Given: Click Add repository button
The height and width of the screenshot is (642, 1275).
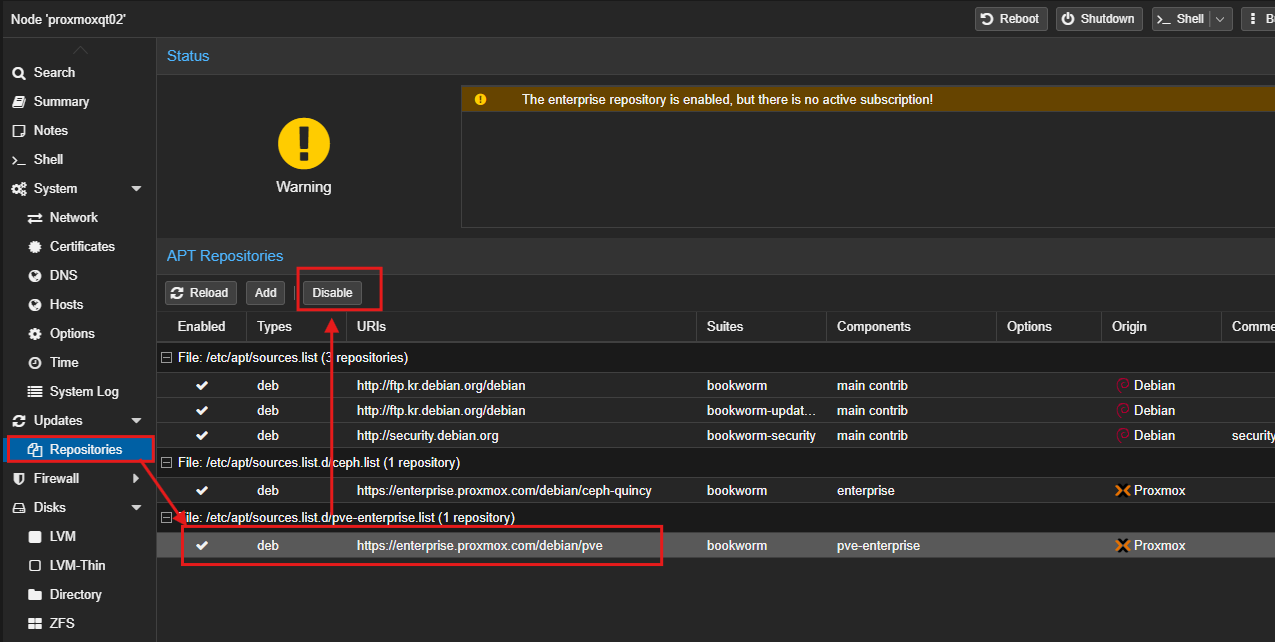Looking at the screenshot, I should click(x=265, y=292).
